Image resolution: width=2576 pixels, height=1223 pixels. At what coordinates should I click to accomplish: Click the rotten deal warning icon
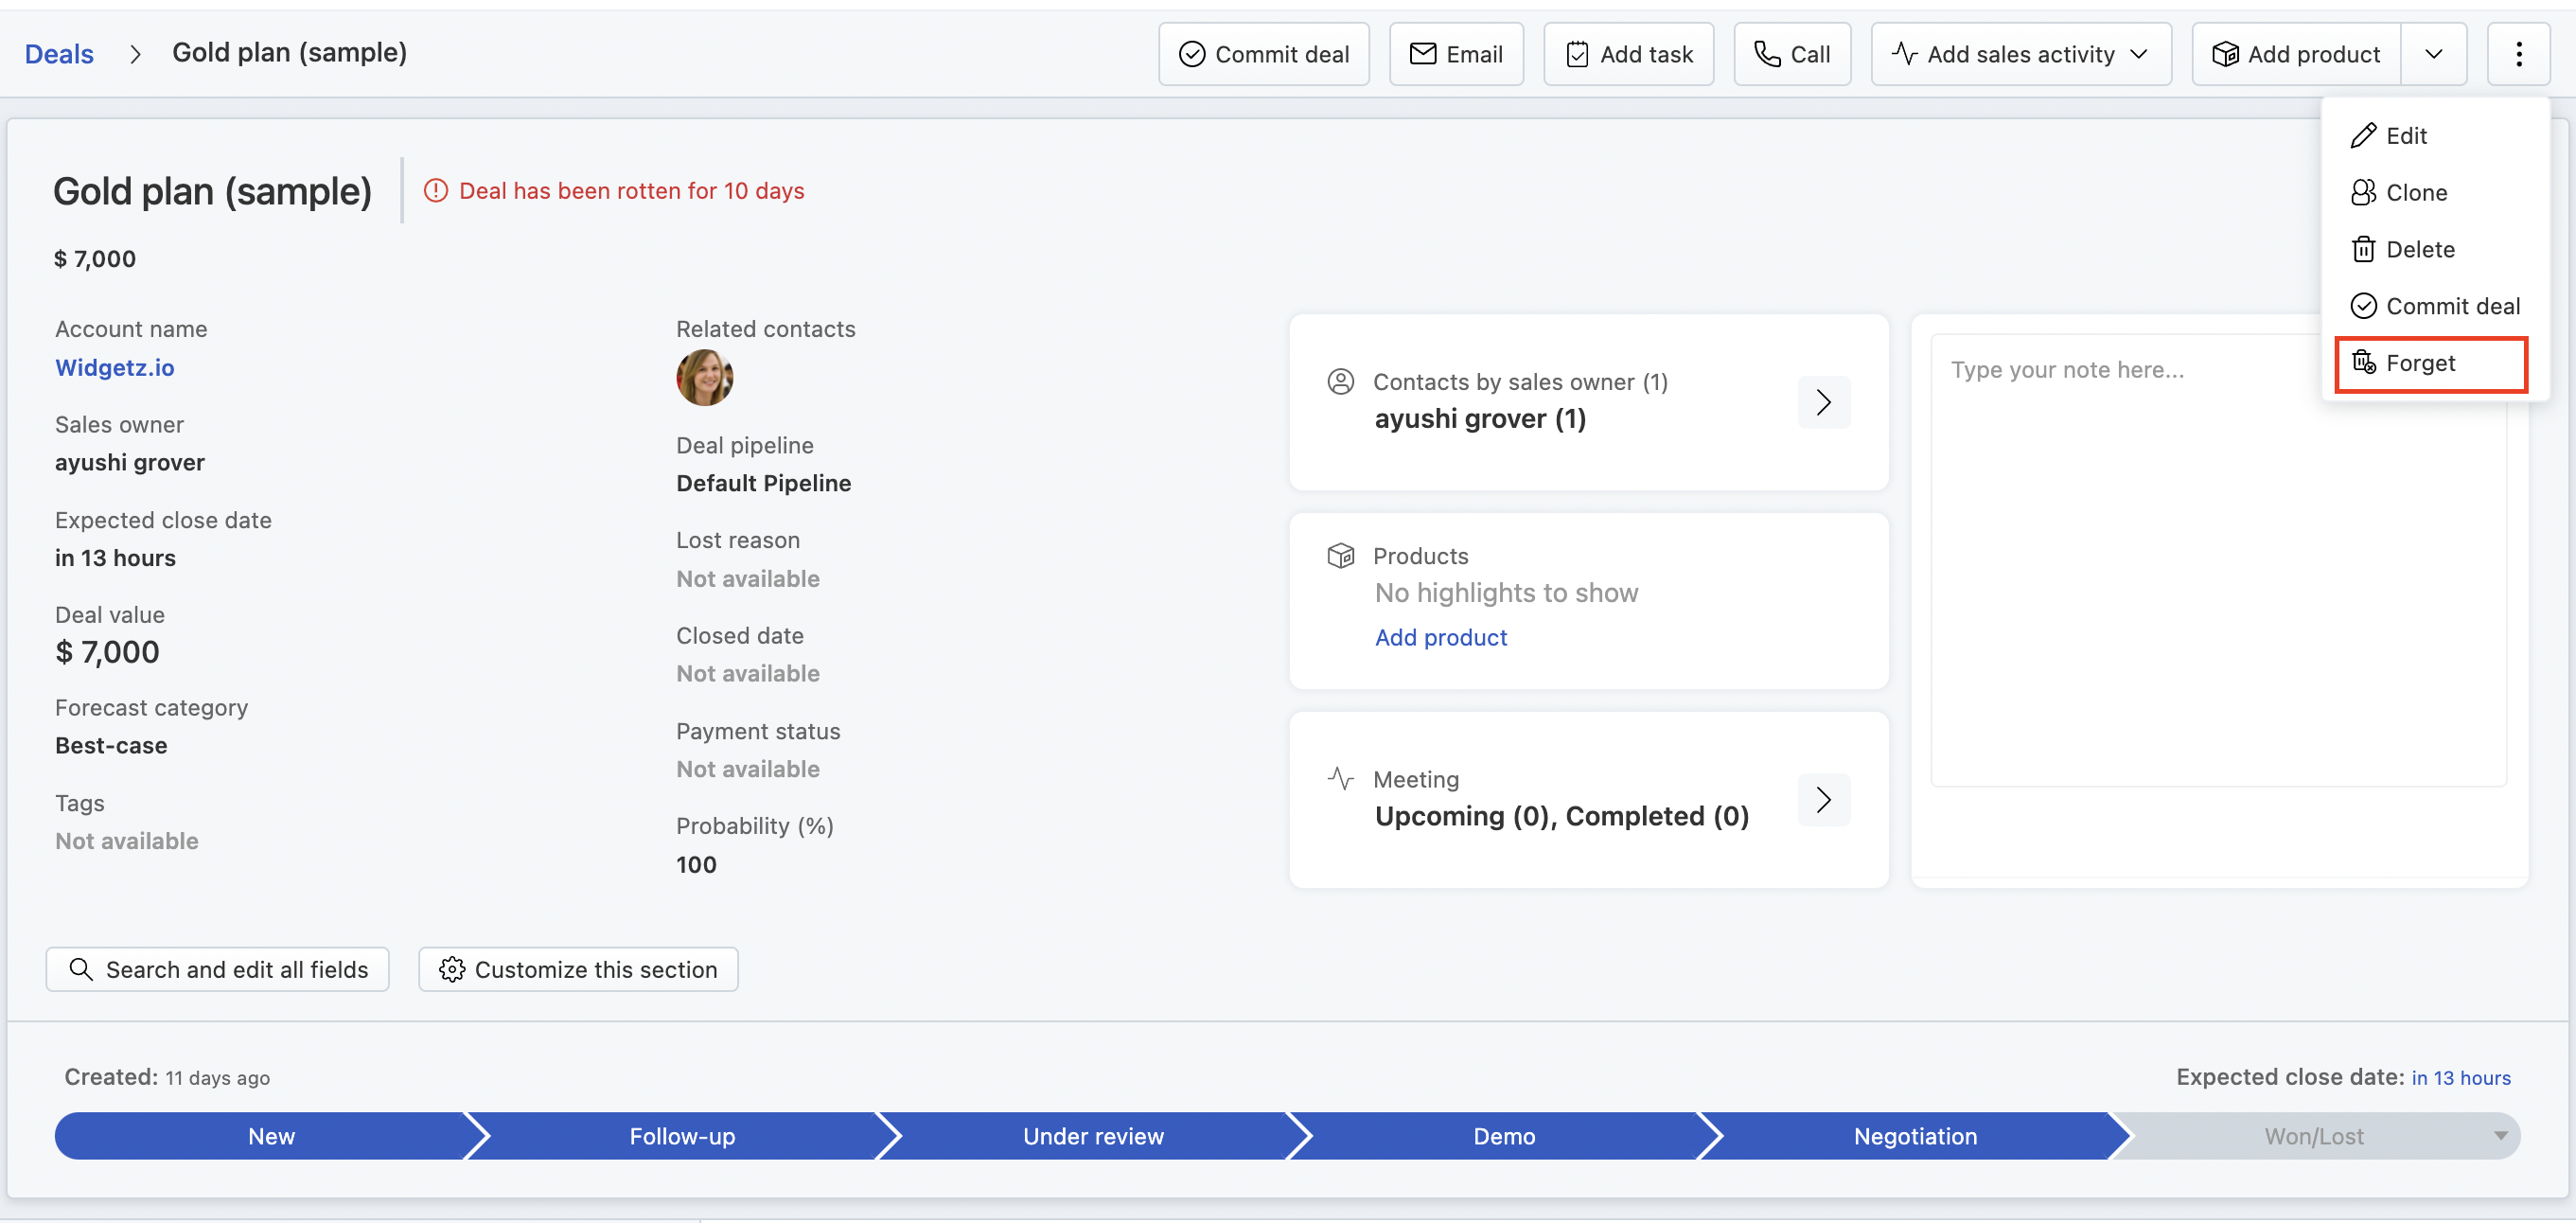[436, 190]
